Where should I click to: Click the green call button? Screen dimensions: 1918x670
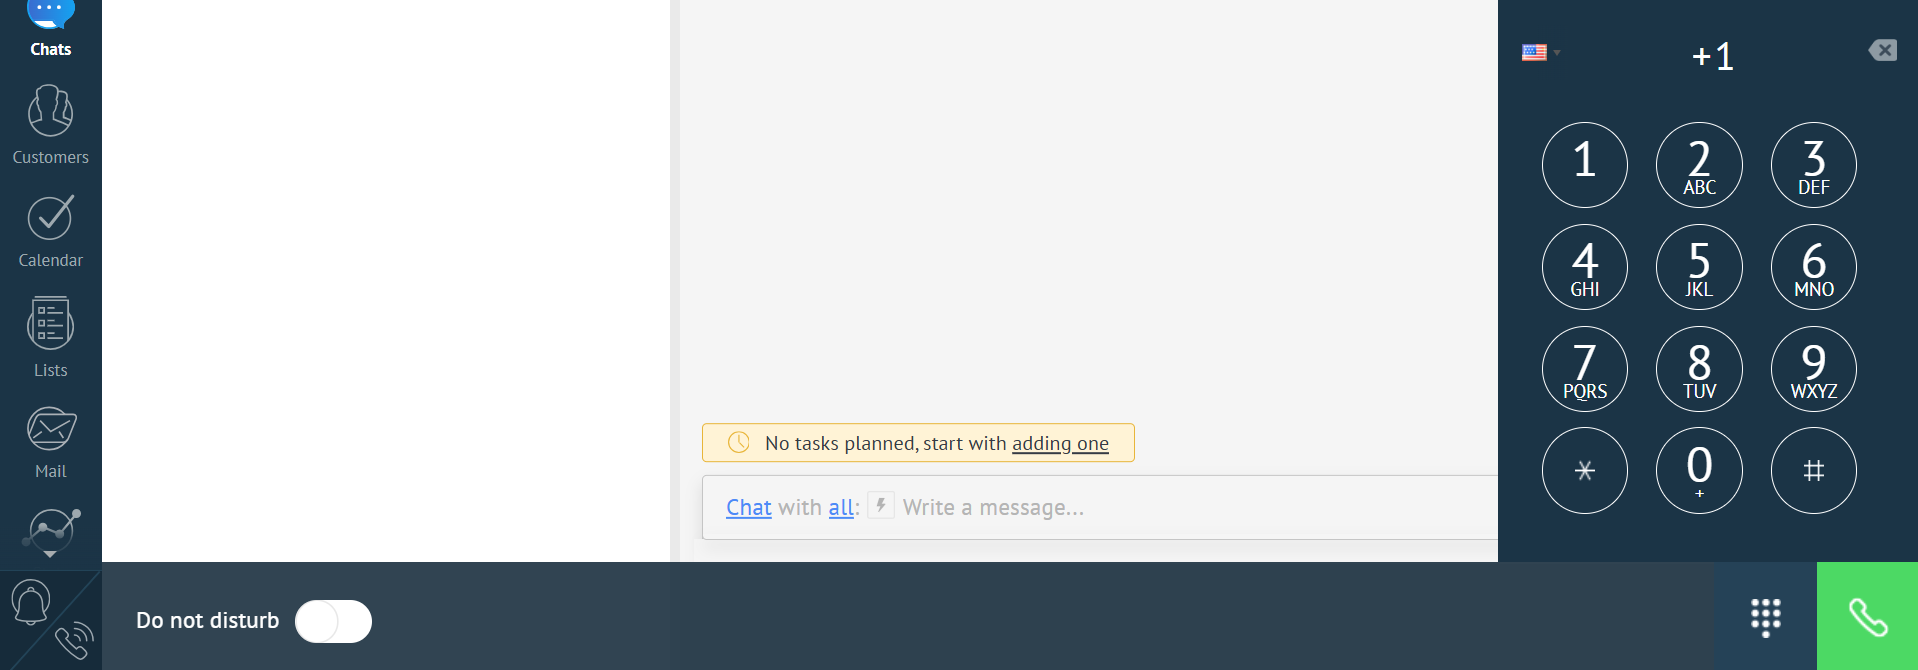click(1867, 617)
